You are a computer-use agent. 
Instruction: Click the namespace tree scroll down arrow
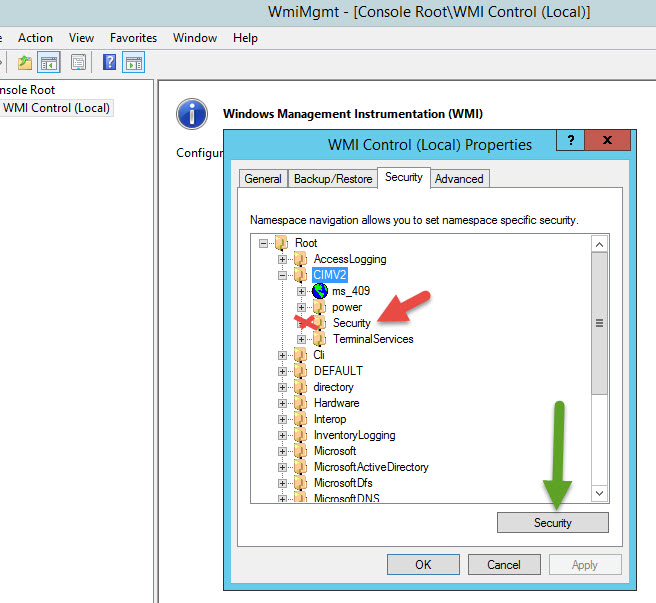(600, 493)
